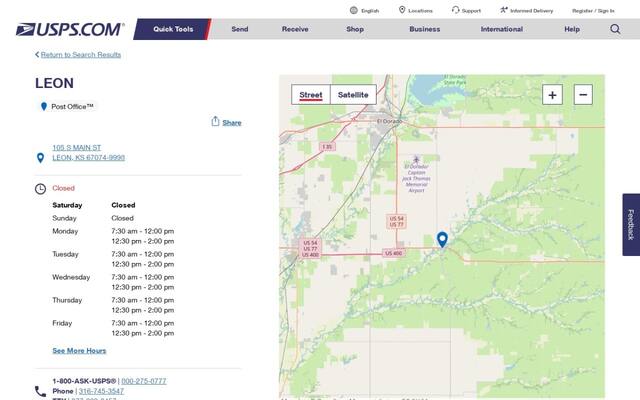Click the Post Office pin icon

point(44,107)
